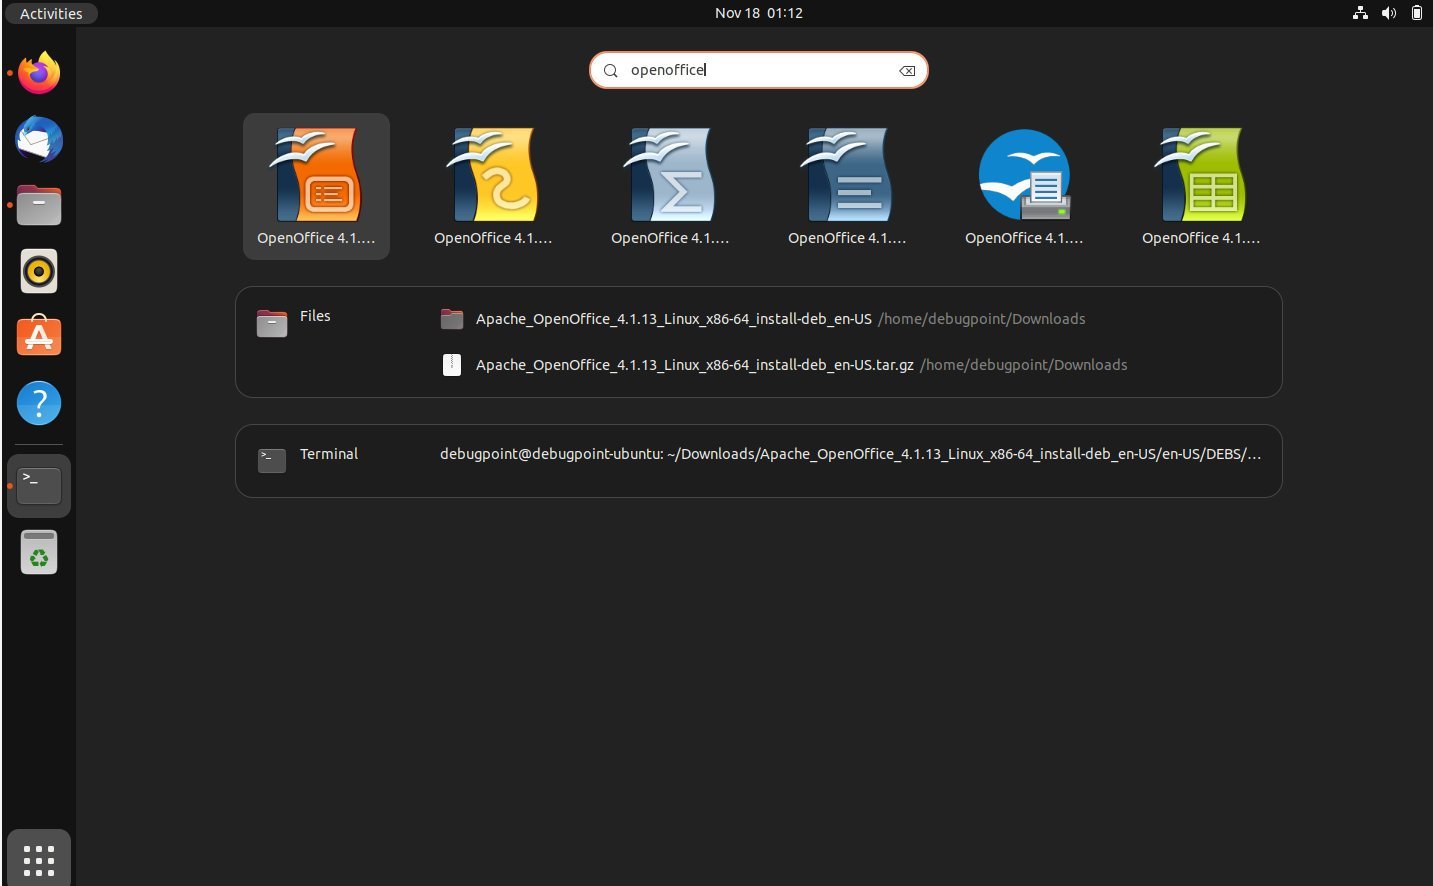Open OpenOffice Writer document icon

(847, 186)
